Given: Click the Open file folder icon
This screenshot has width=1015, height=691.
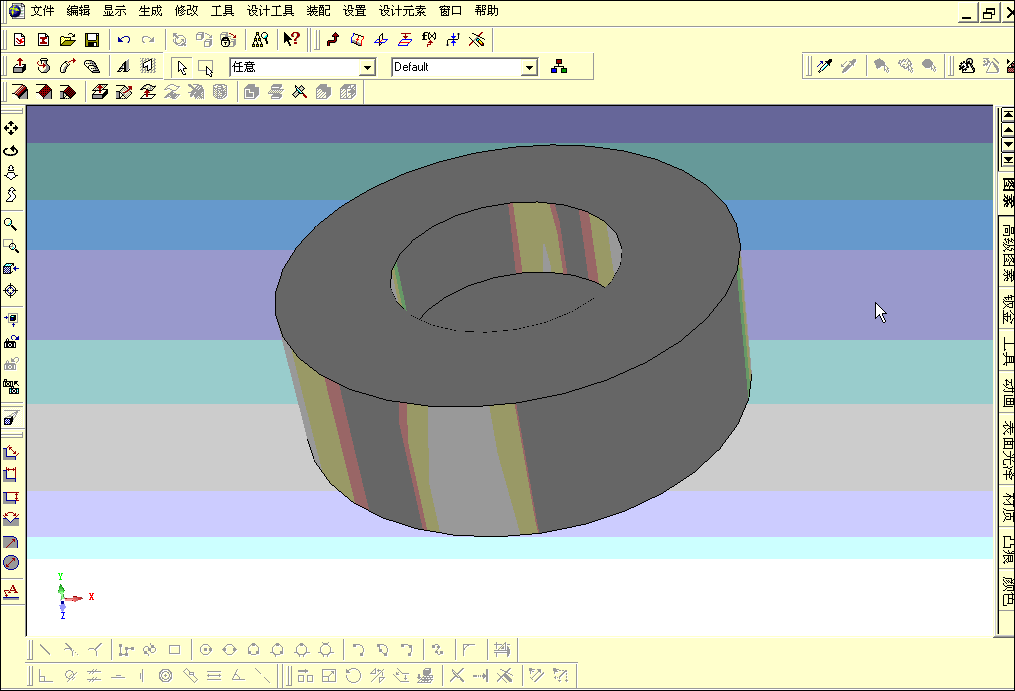Looking at the screenshot, I should pyautogui.click(x=67, y=40).
